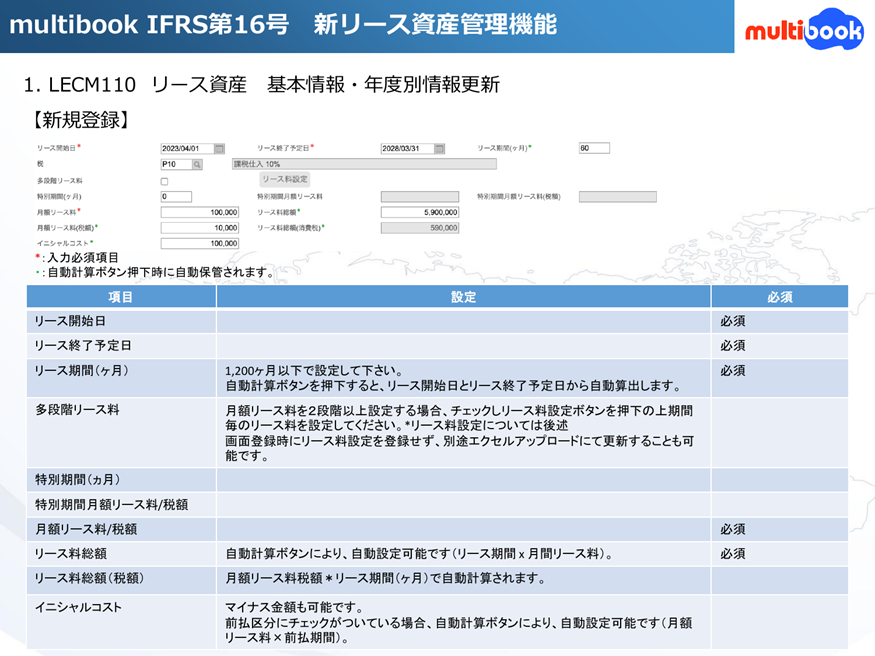This screenshot has width=875, height=656.
Task: Open the calendar picker for lease start date
Action: [x=219, y=148]
